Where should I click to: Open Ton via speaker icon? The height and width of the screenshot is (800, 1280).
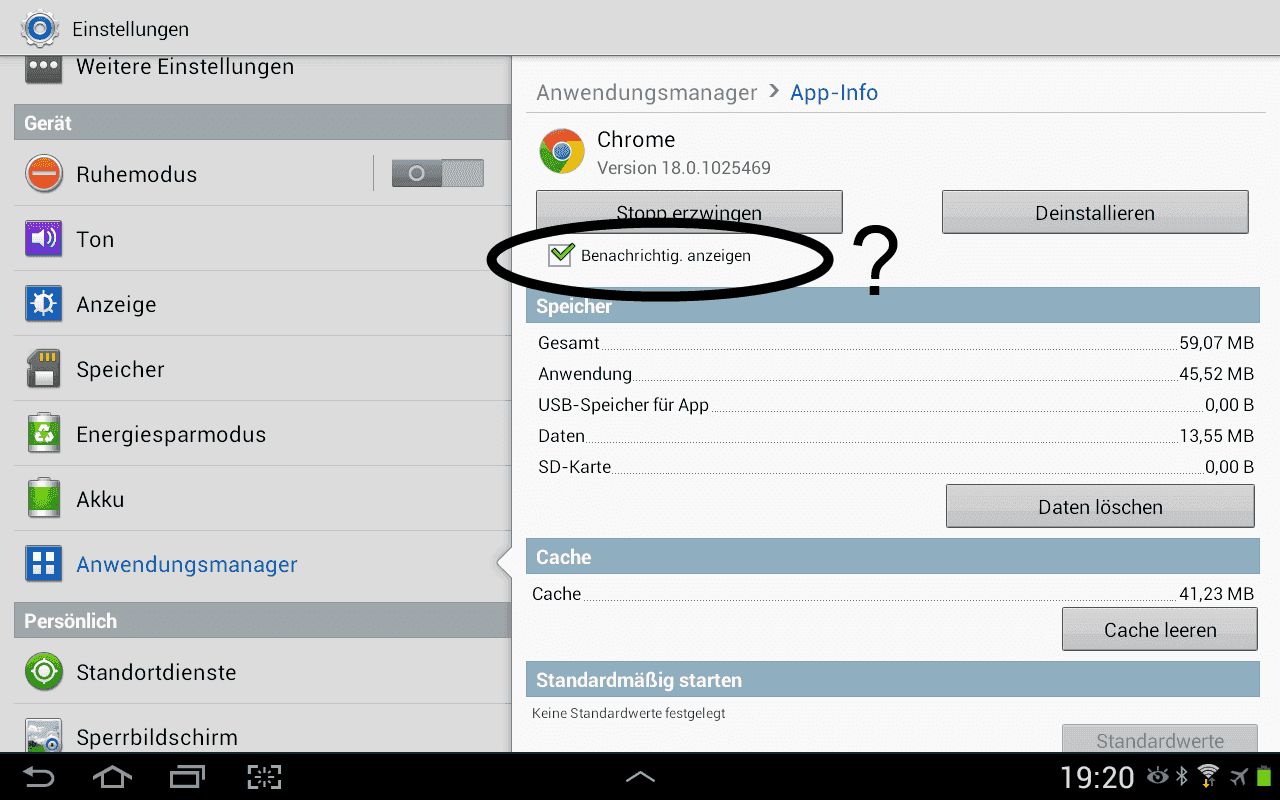coord(44,239)
